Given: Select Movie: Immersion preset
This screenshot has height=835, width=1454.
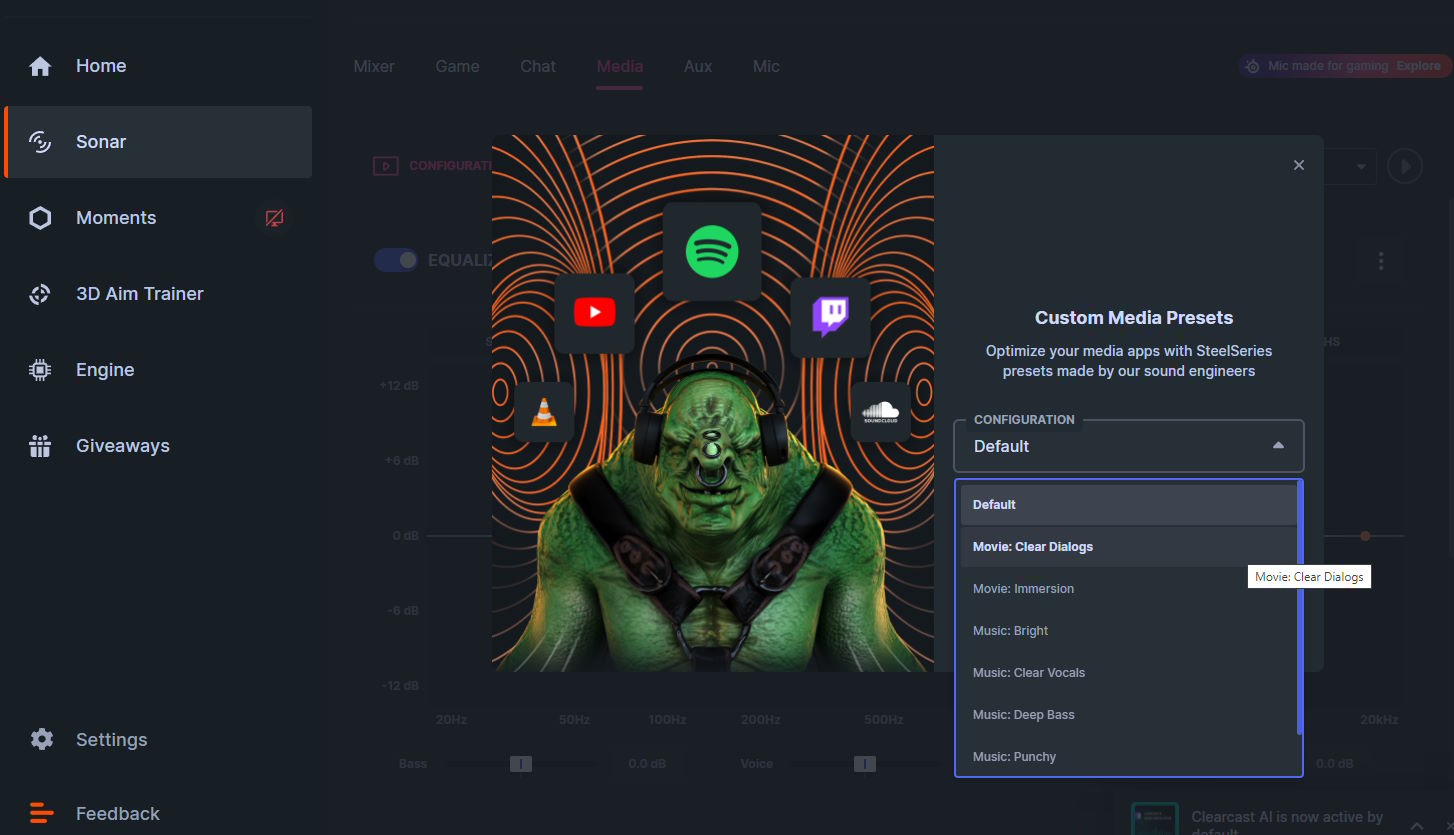Looking at the screenshot, I should [1129, 589].
